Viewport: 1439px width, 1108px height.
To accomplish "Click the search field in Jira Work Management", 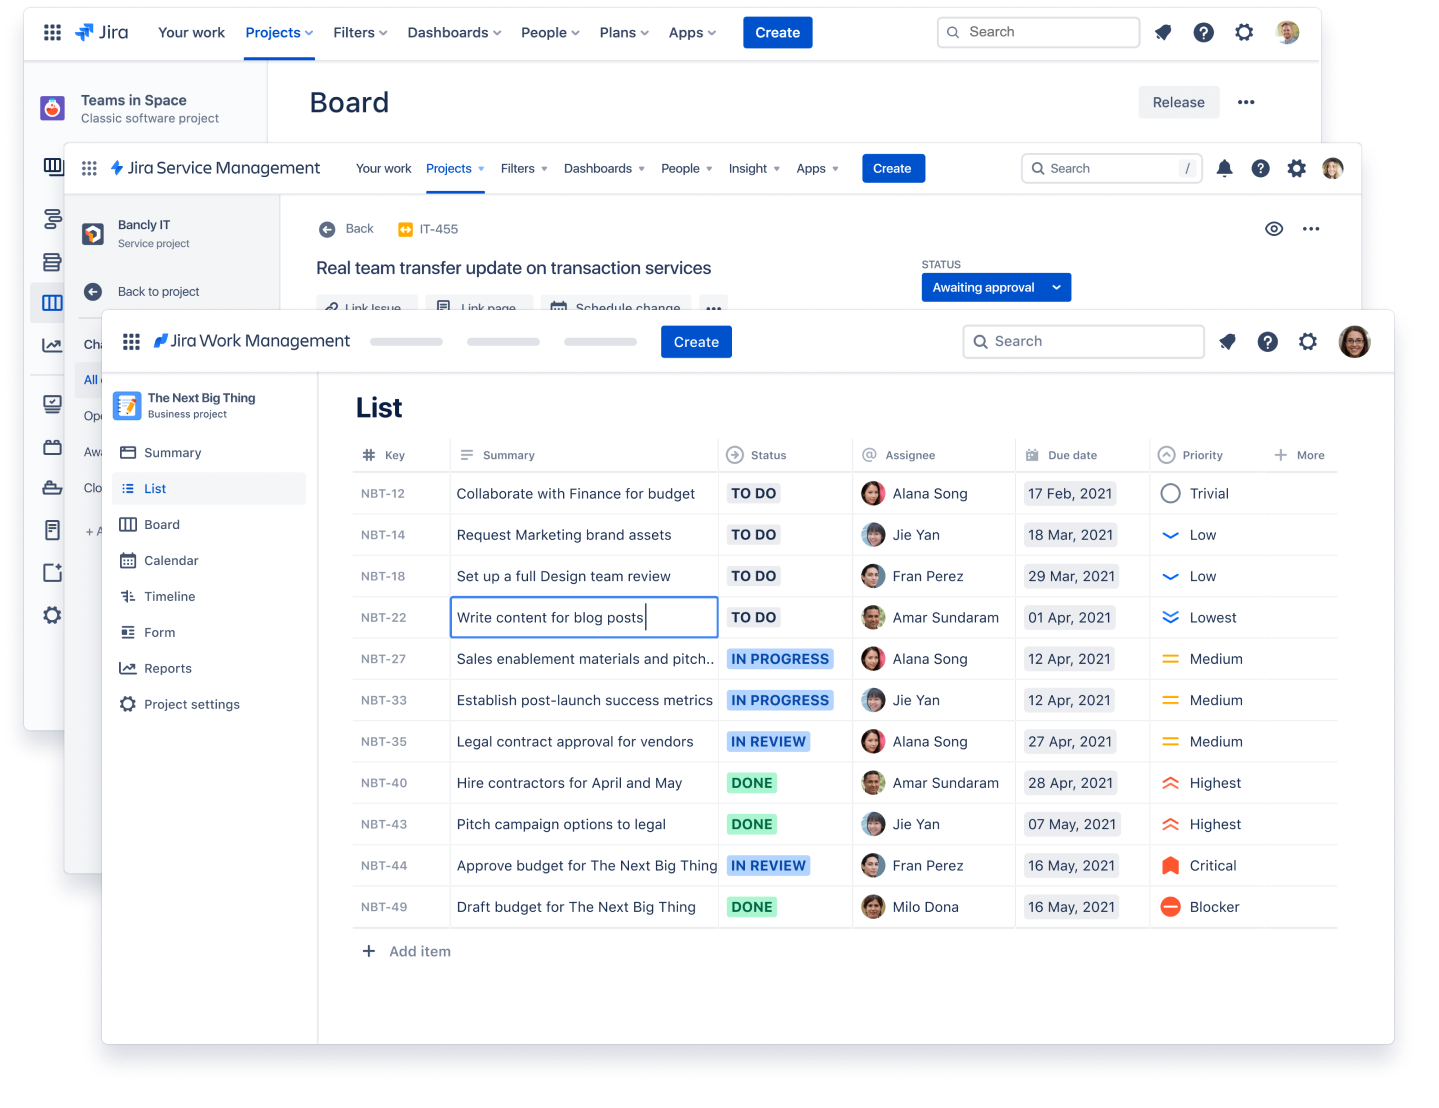I will [x=1083, y=341].
